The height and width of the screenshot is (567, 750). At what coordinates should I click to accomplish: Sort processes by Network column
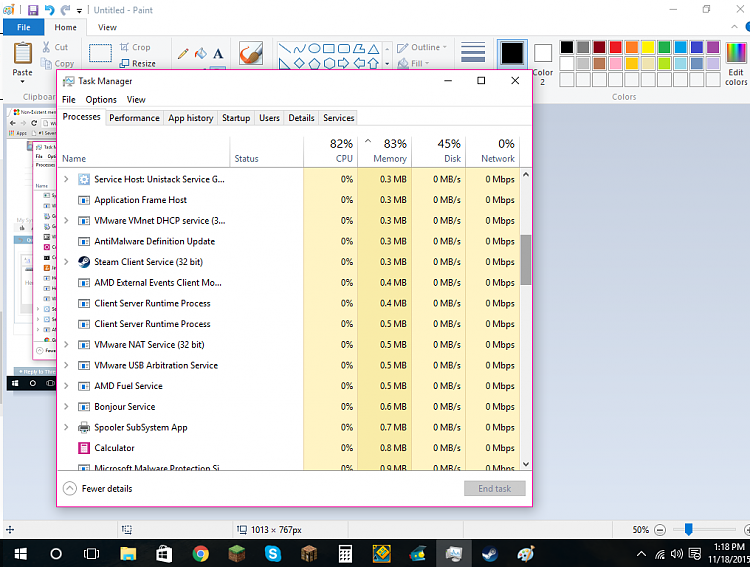(x=493, y=151)
